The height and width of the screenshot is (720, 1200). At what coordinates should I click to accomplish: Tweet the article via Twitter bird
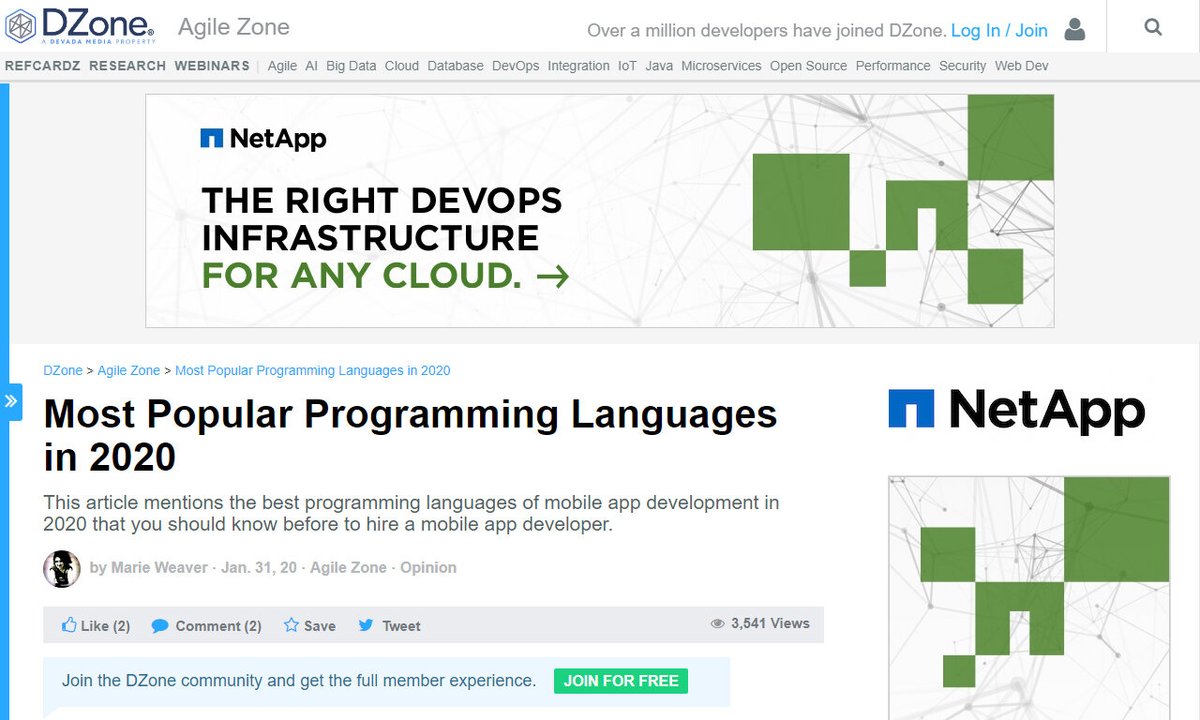tap(366, 625)
